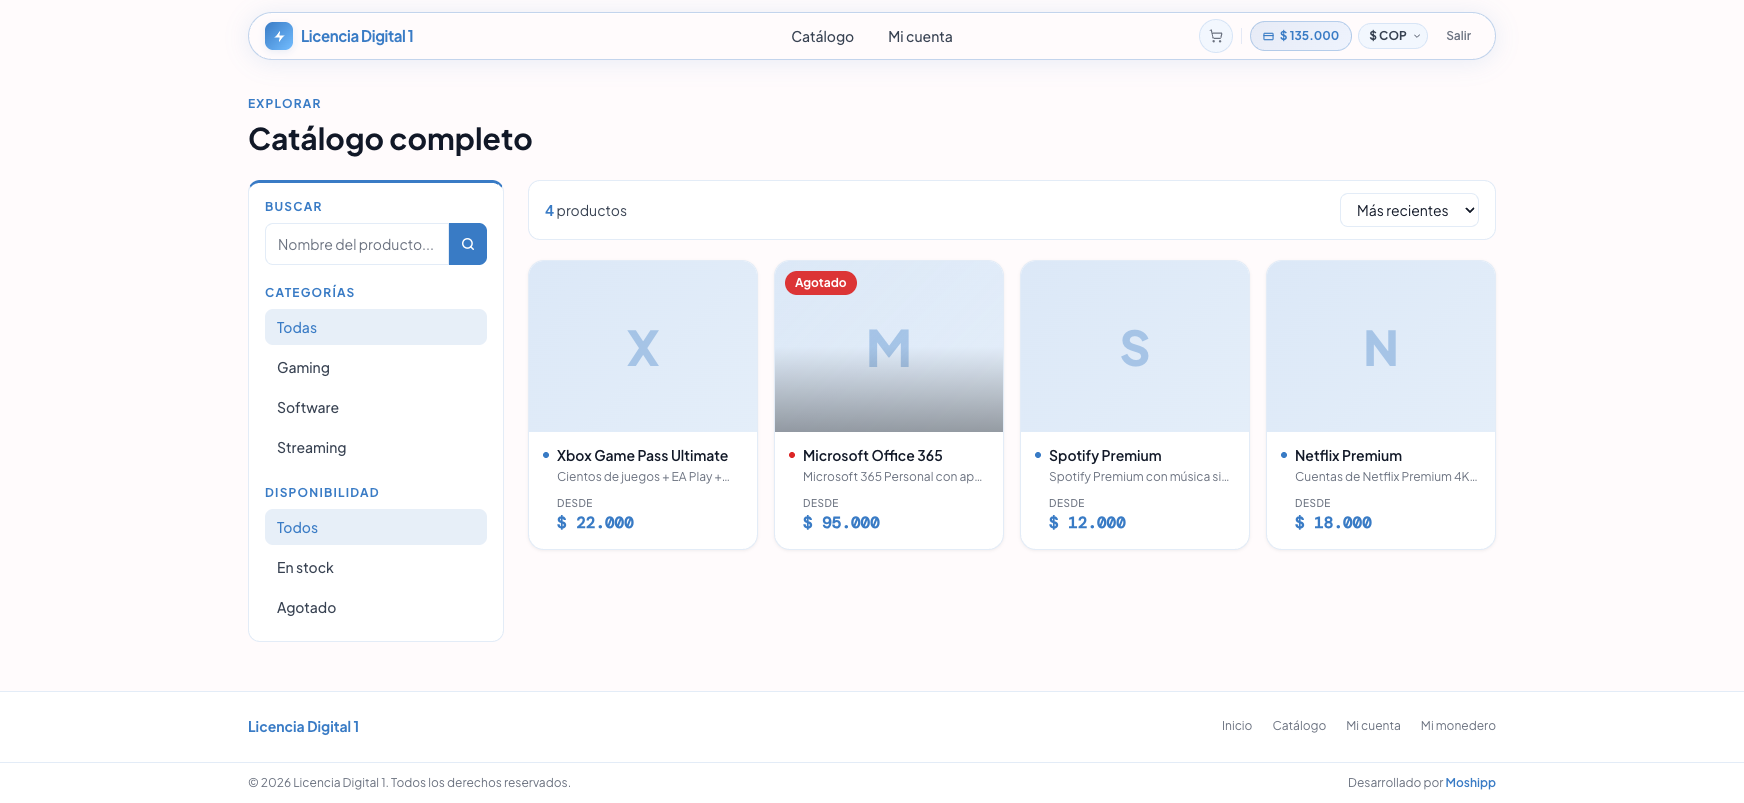Click the Microsoft Office 365 title
The image size is (1744, 803).
tap(872, 456)
